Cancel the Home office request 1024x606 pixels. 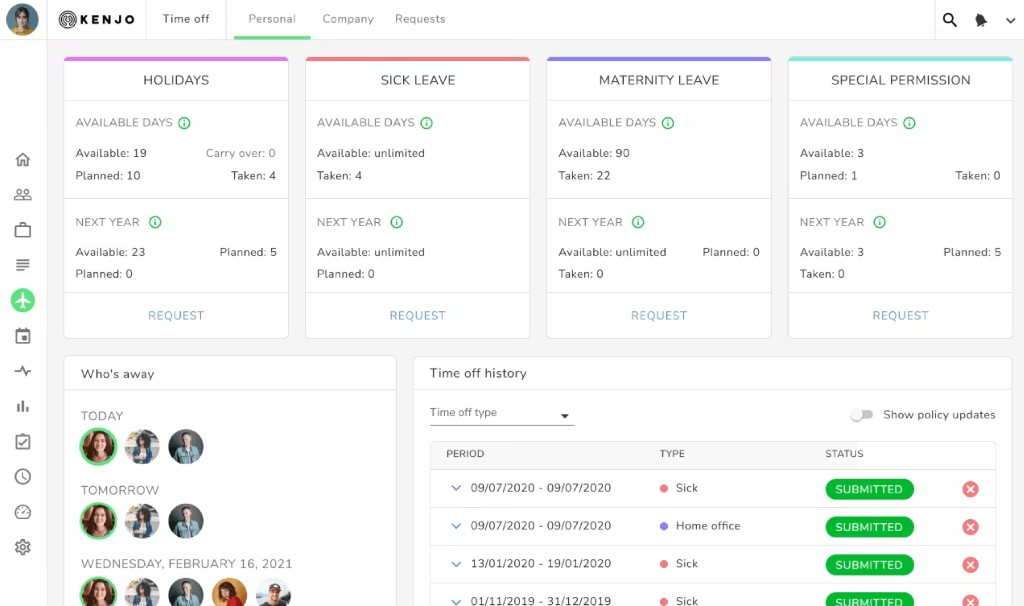[x=970, y=527]
